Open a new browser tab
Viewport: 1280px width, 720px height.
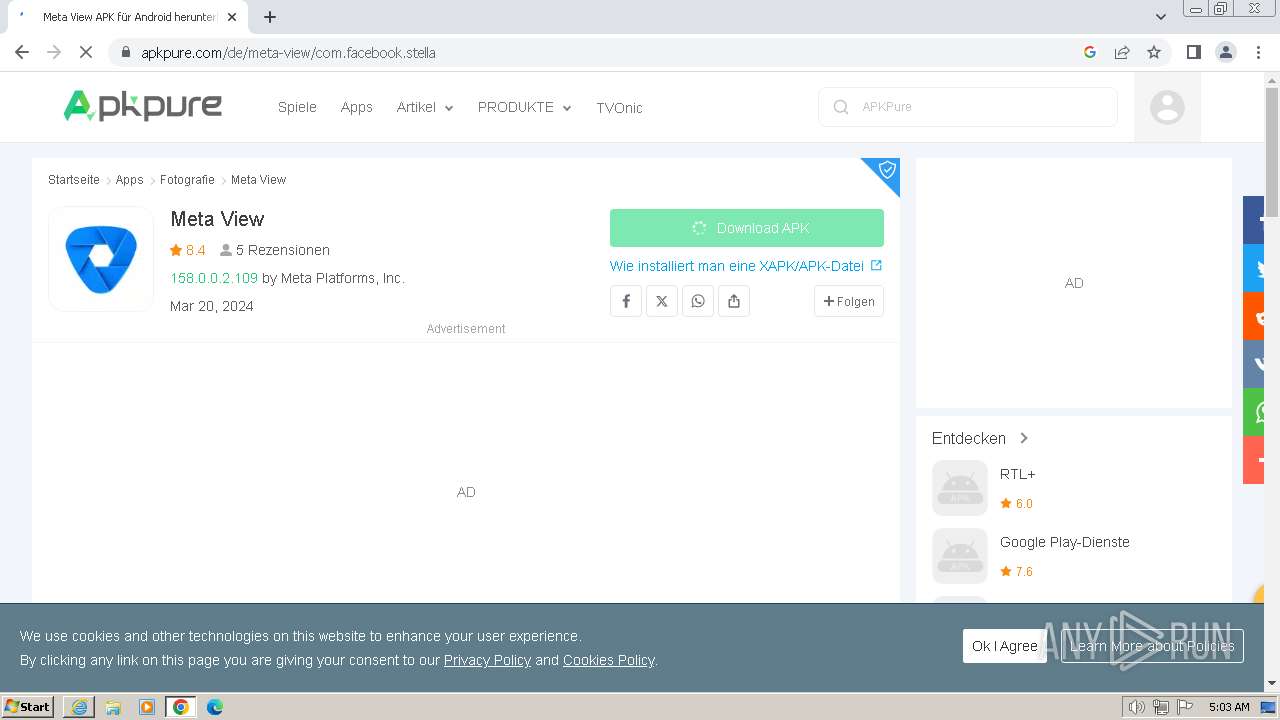[x=270, y=17]
